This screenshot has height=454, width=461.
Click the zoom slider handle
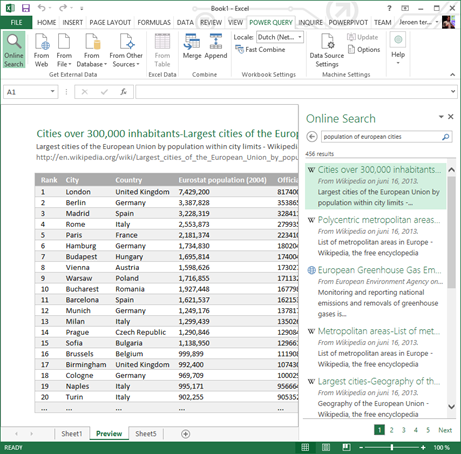click(392, 447)
